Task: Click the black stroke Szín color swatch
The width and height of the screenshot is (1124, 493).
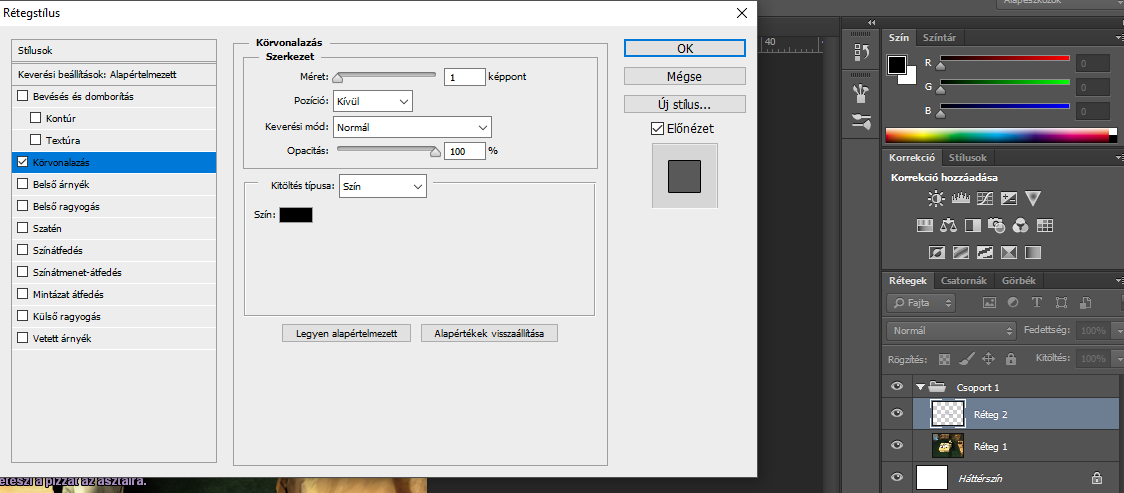Action: (x=296, y=215)
